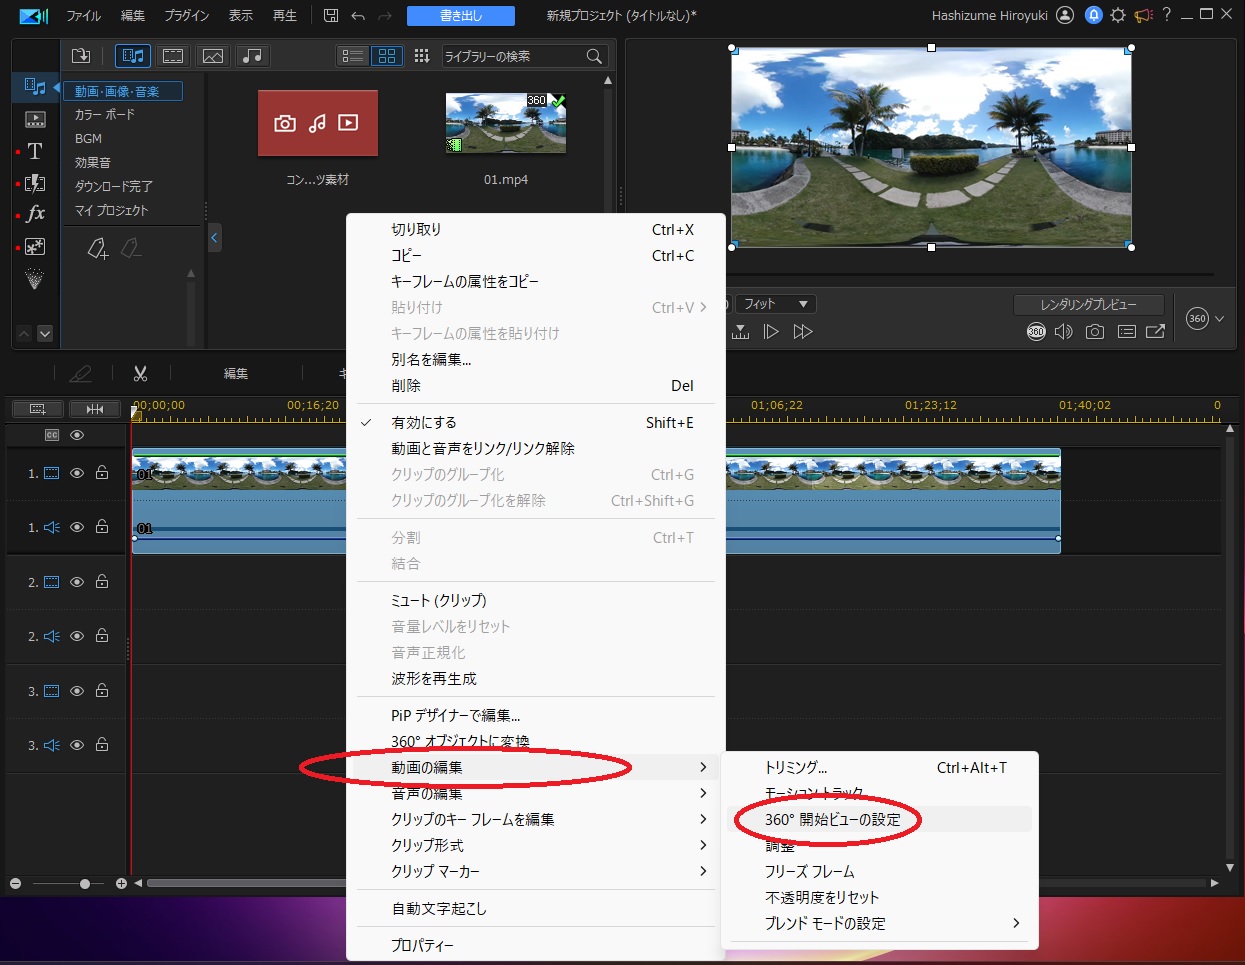1245x965 pixels.
Task: Lock video track 1
Action: pos(102,473)
